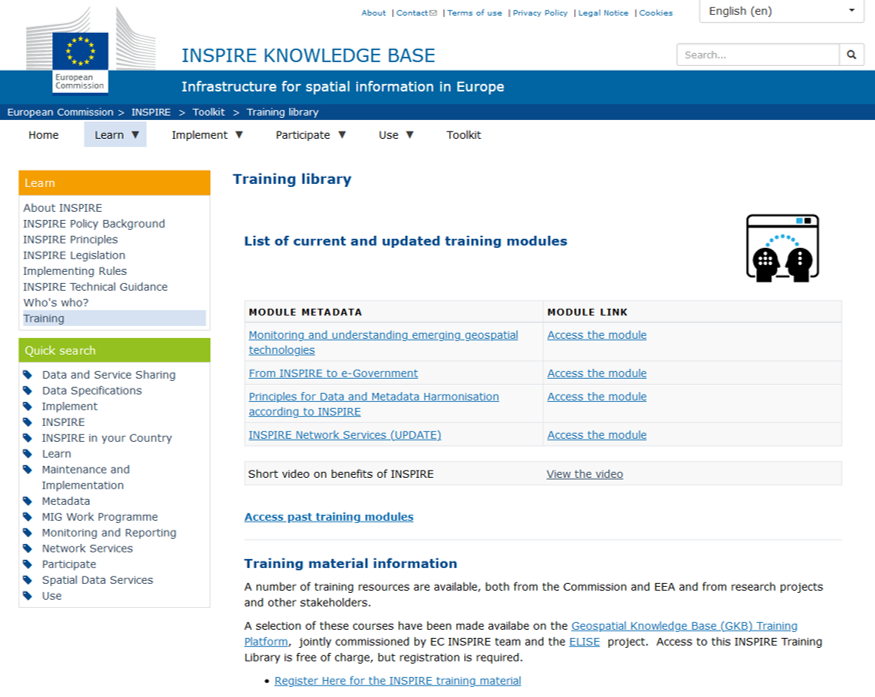Click the tag icon beside Data and Service Sharing
The image size is (875, 697).
click(x=28, y=374)
